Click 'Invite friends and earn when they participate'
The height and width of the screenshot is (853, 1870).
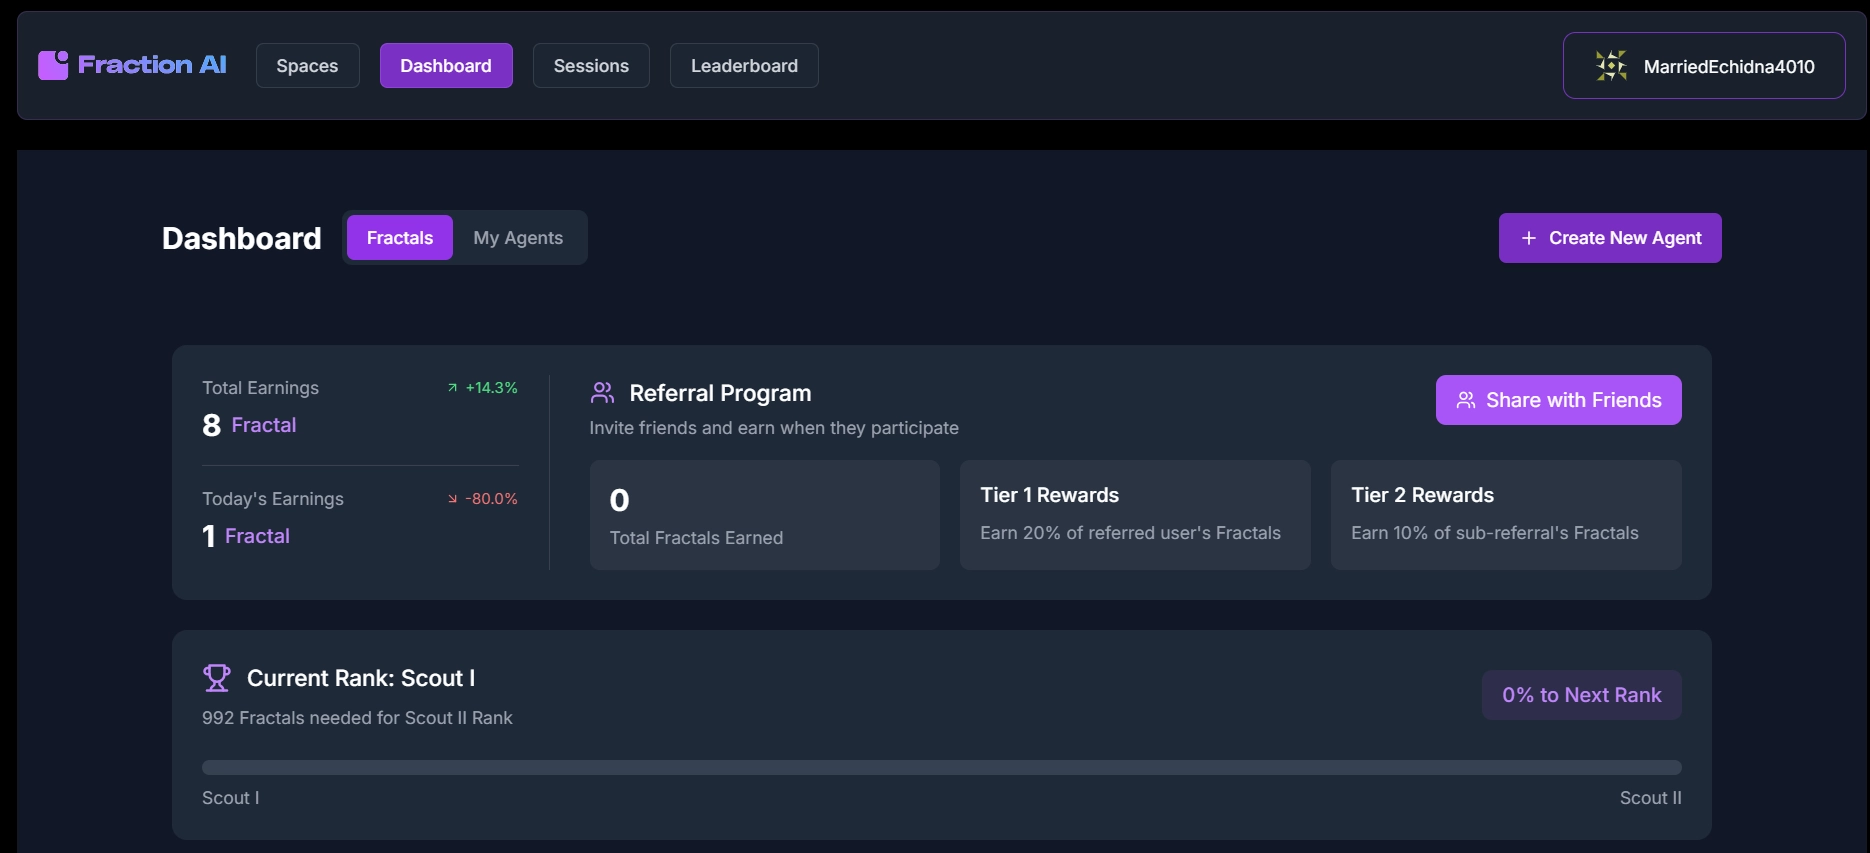[774, 428]
